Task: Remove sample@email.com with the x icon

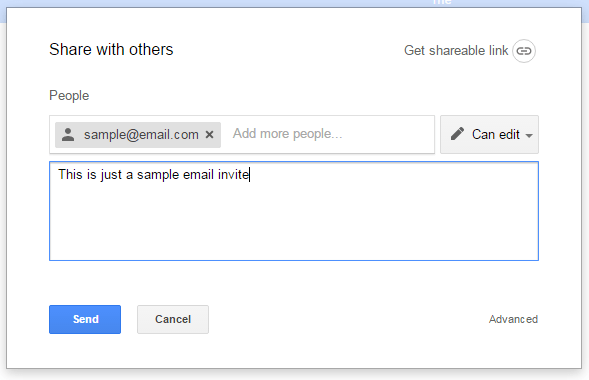Action: pos(210,134)
